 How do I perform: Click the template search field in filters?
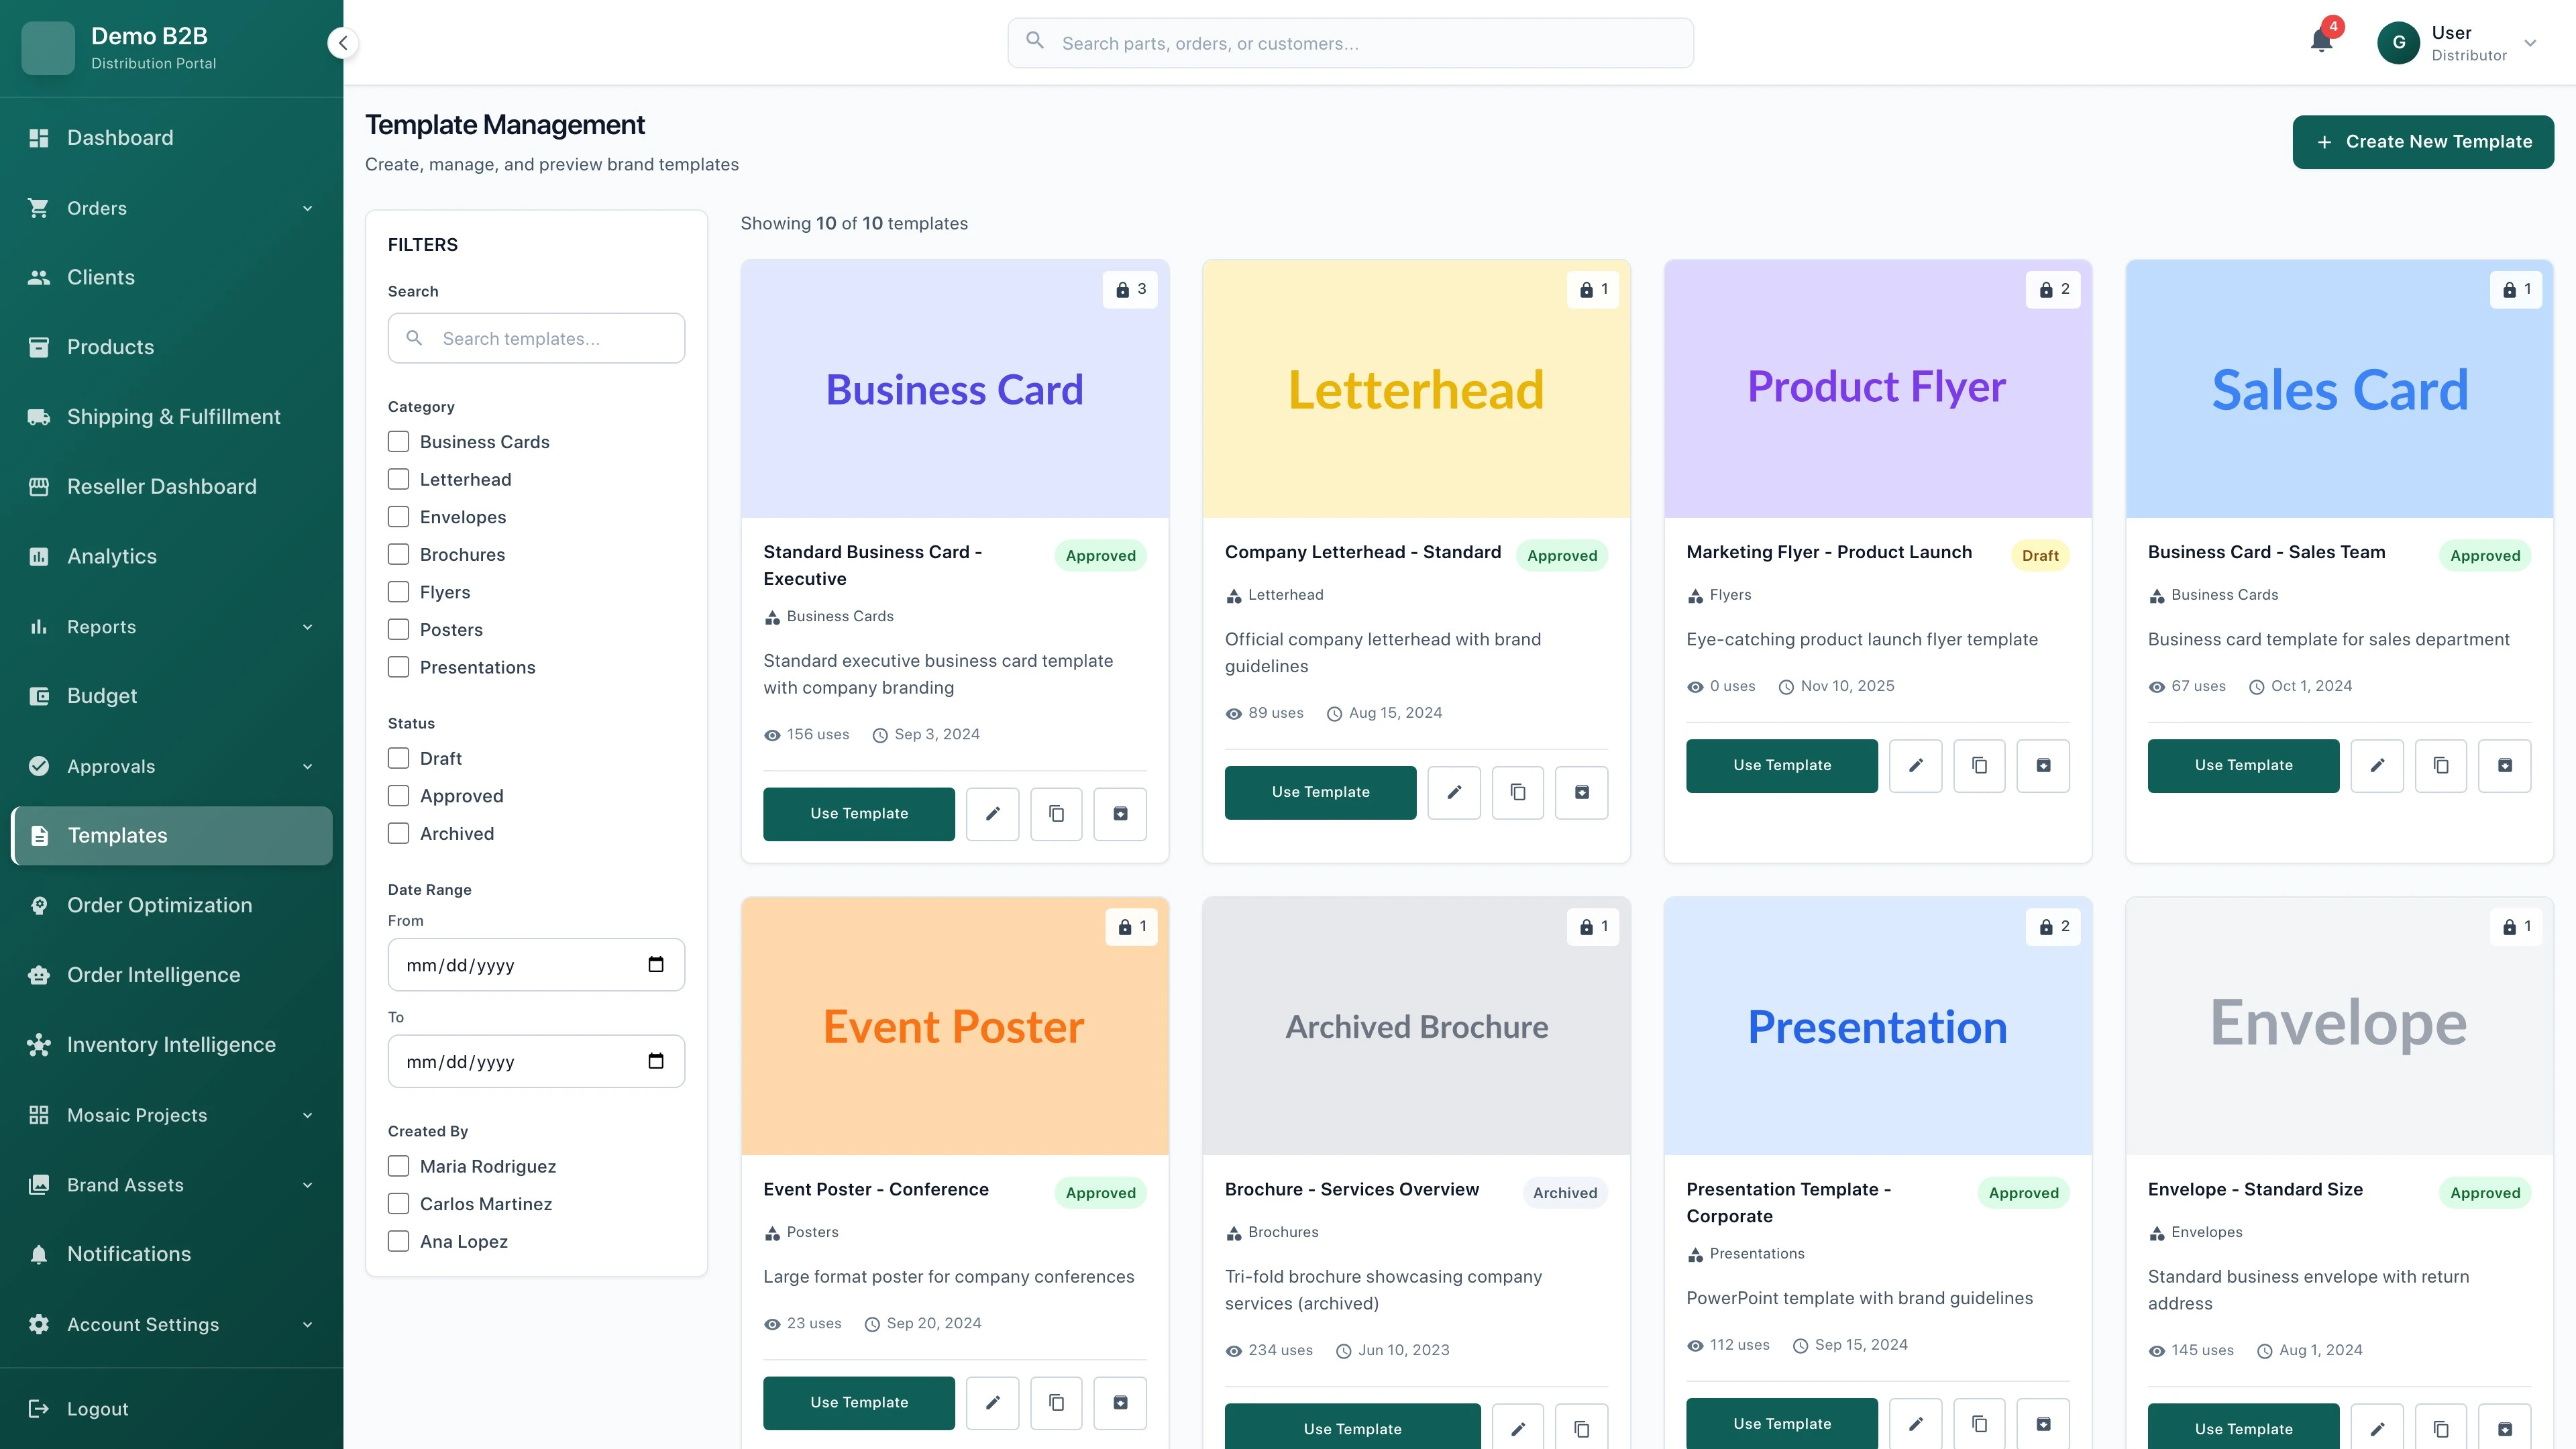coord(536,338)
